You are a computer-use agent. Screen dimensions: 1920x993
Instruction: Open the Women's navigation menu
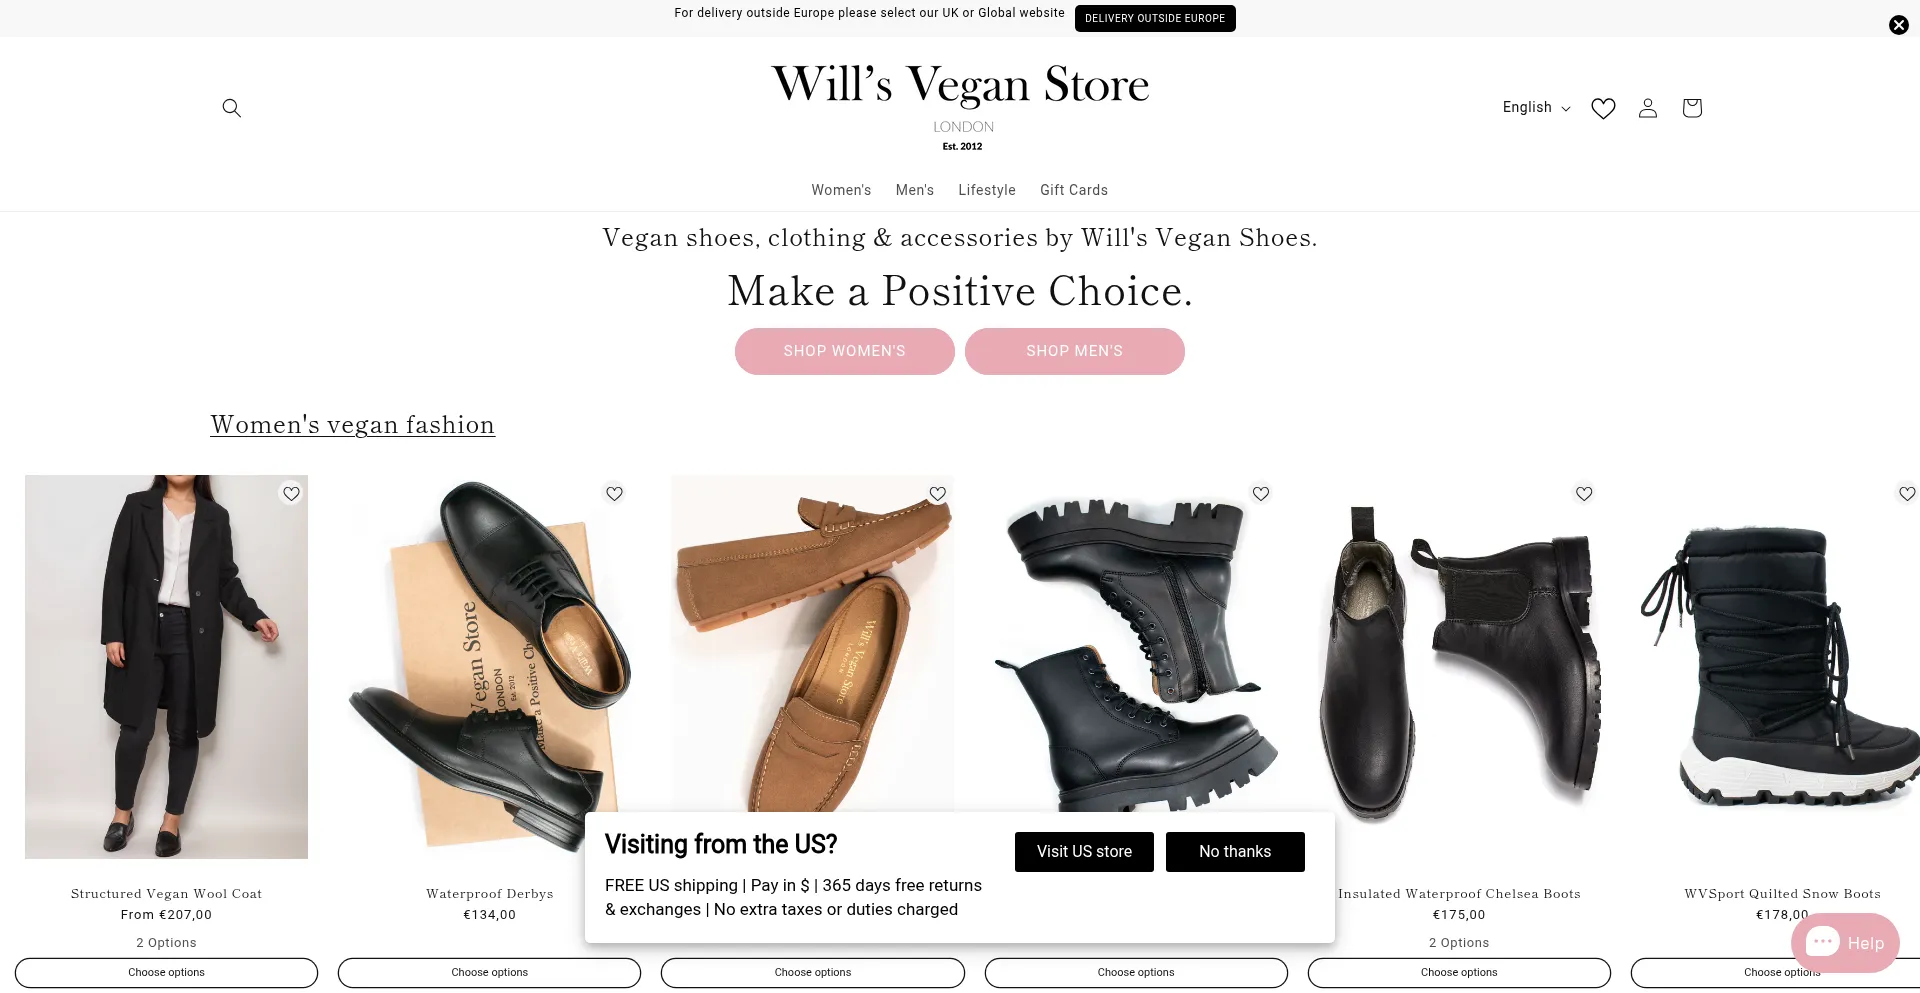point(841,190)
